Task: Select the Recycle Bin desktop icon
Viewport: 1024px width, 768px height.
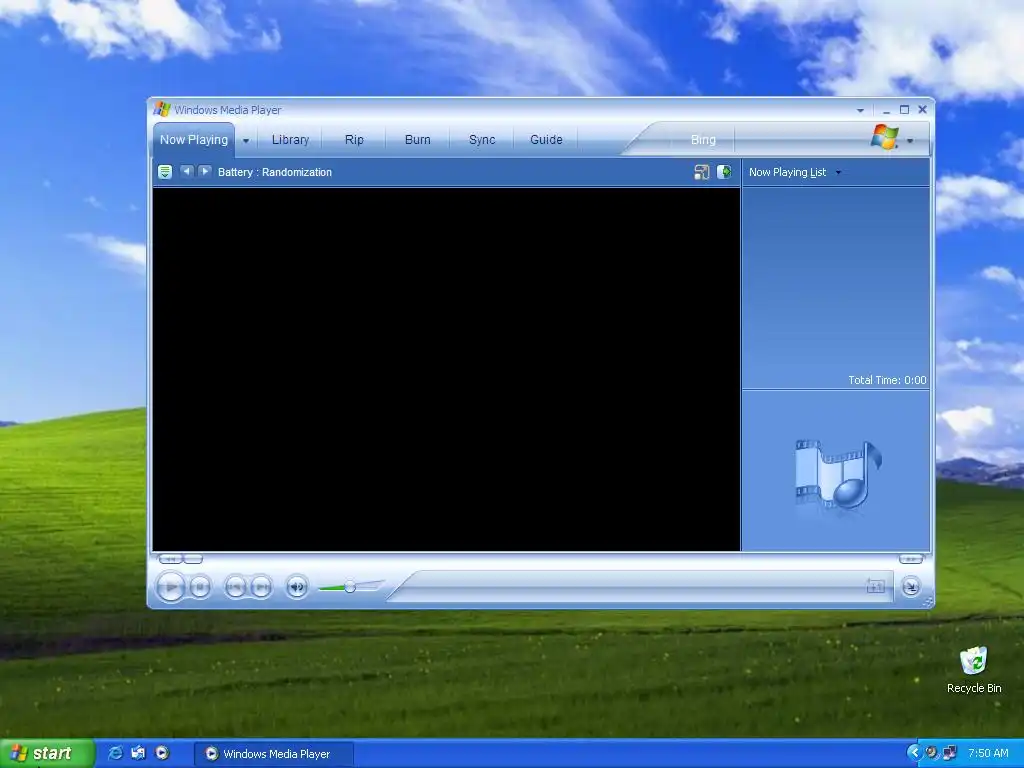Action: coord(974,670)
